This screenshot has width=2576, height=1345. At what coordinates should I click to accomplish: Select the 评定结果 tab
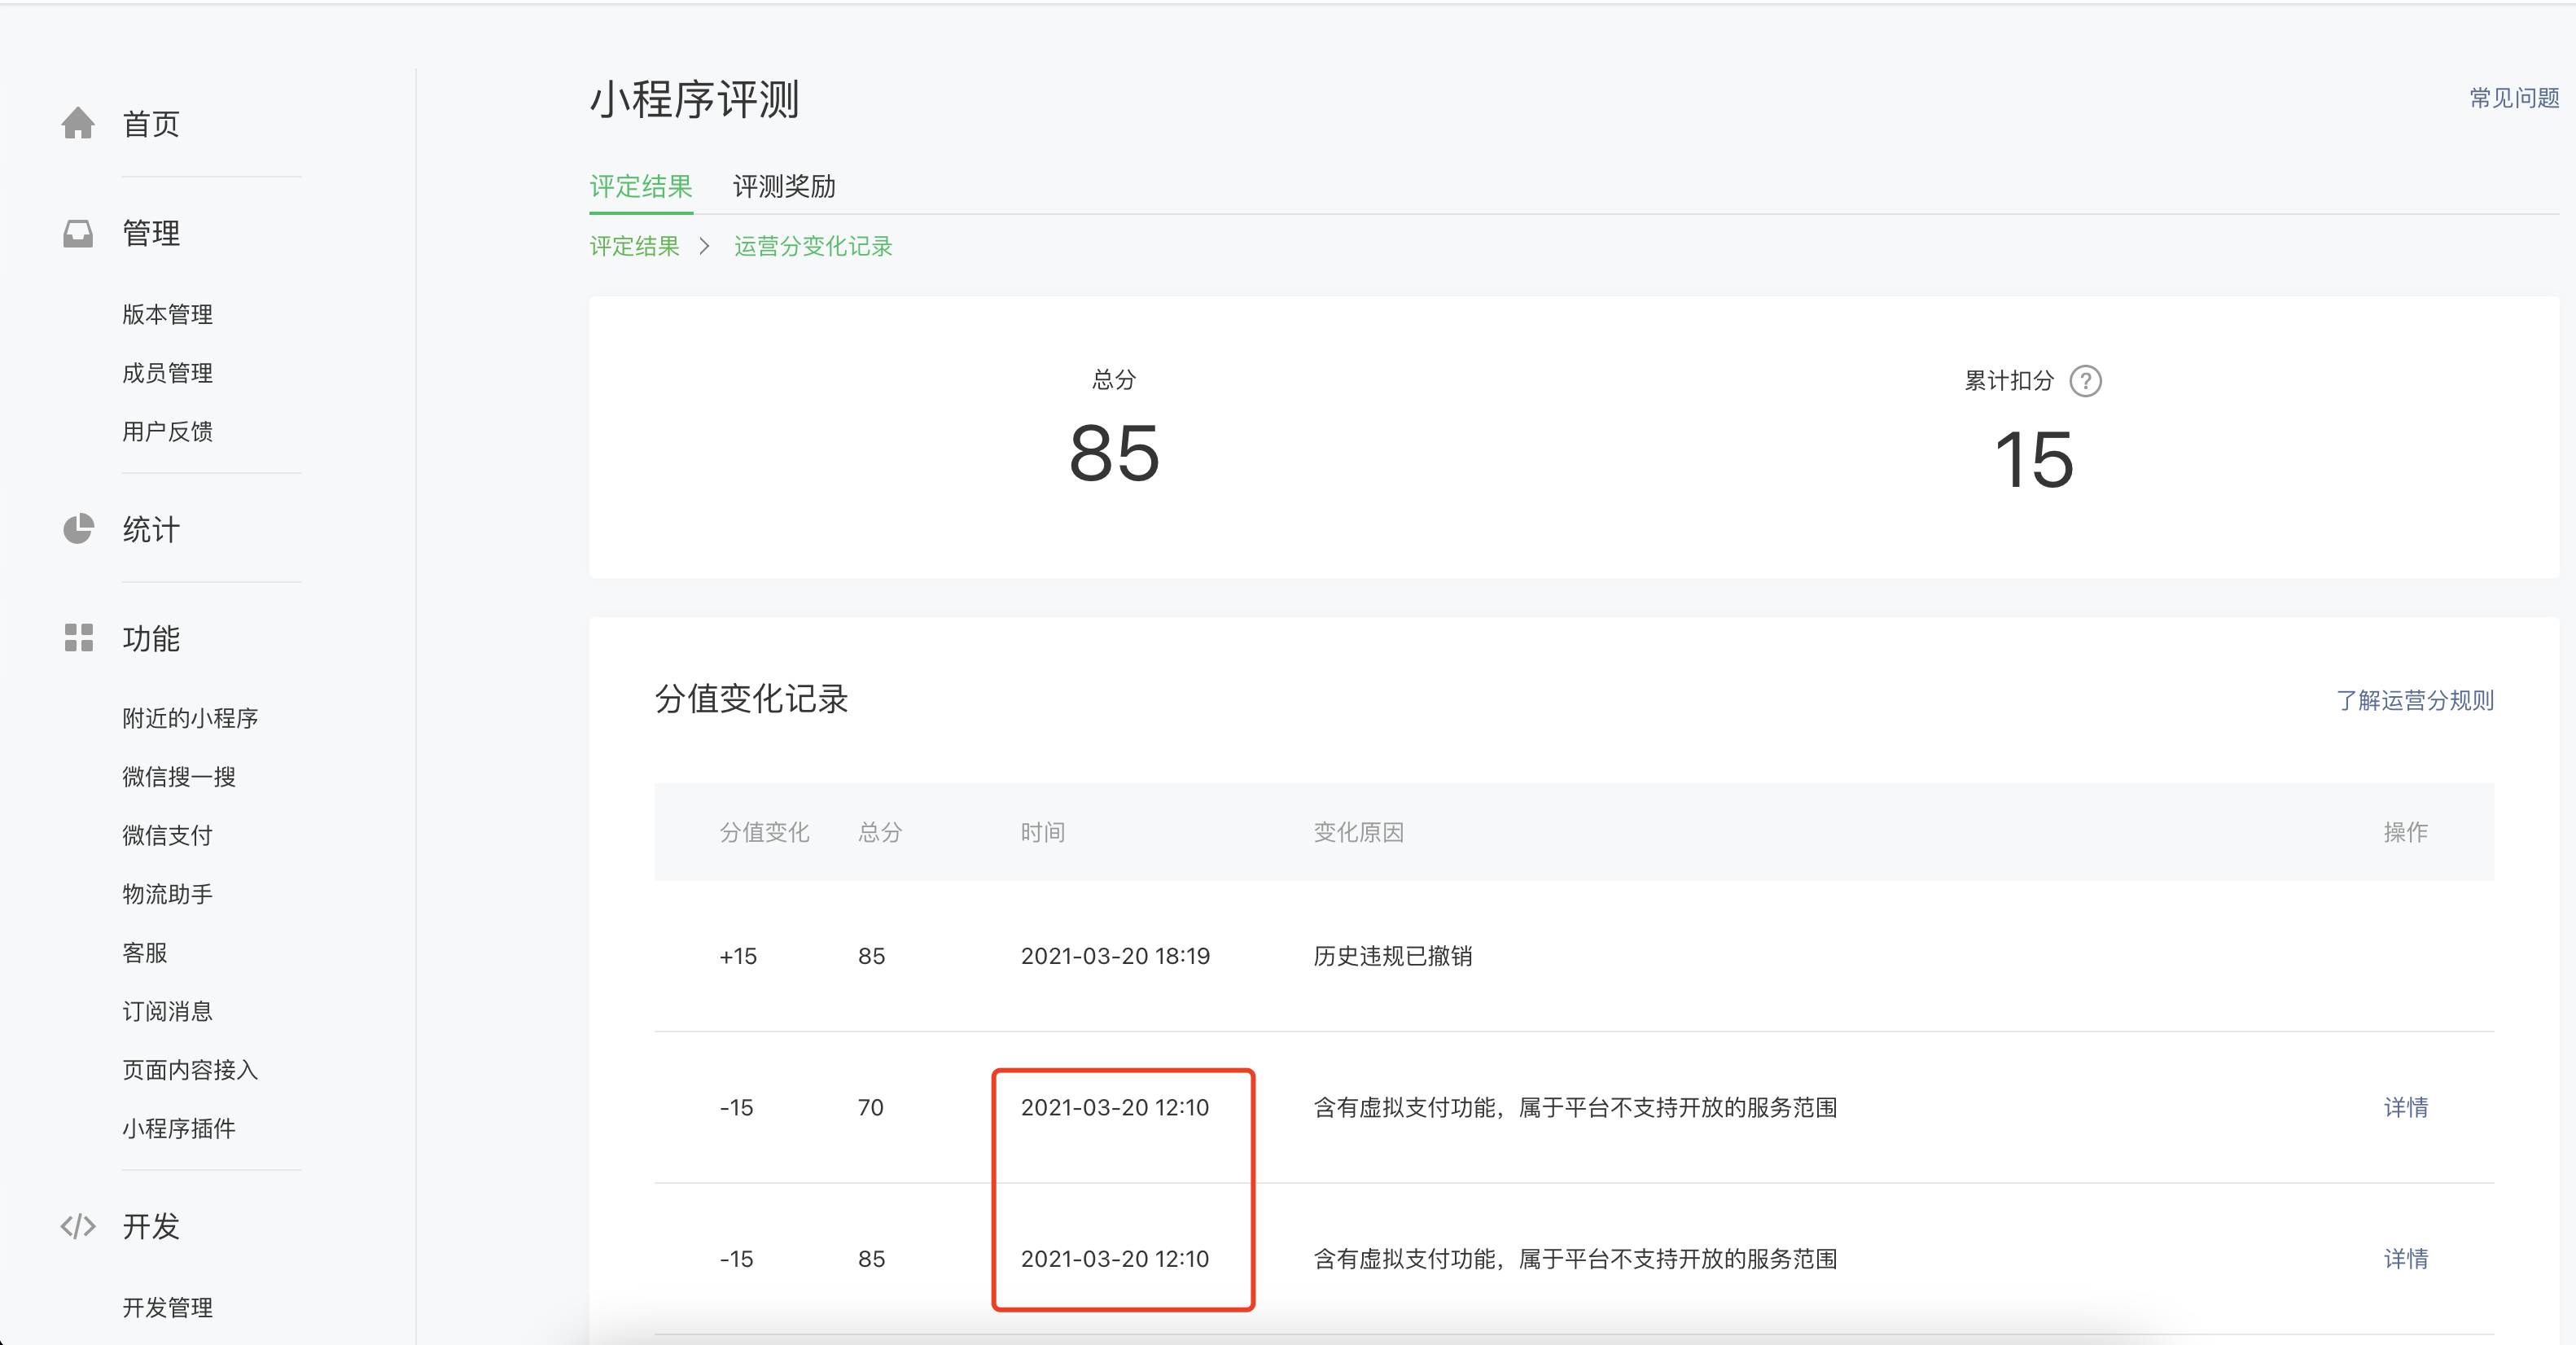640,186
